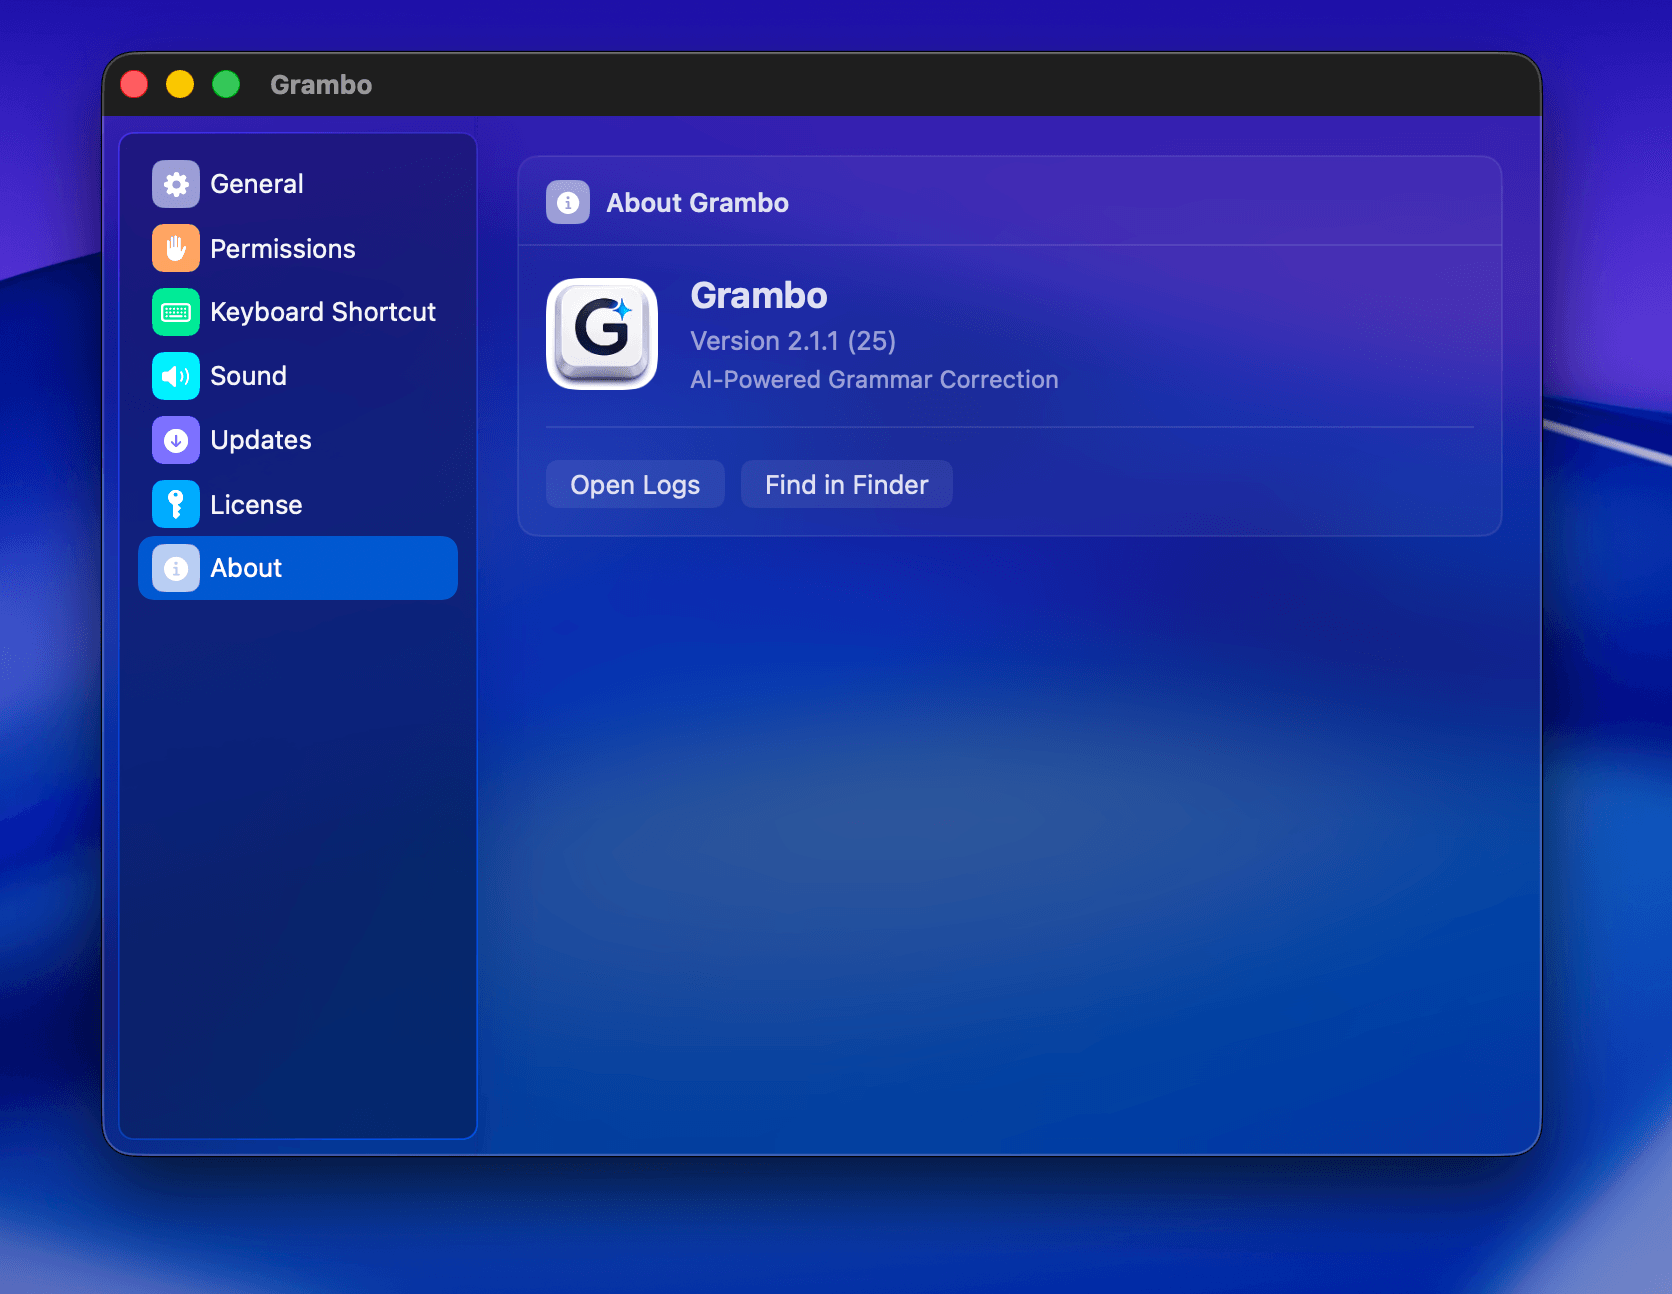Select the Keyboard Shortcut label
1672x1294 pixels.
pos(323,312)
